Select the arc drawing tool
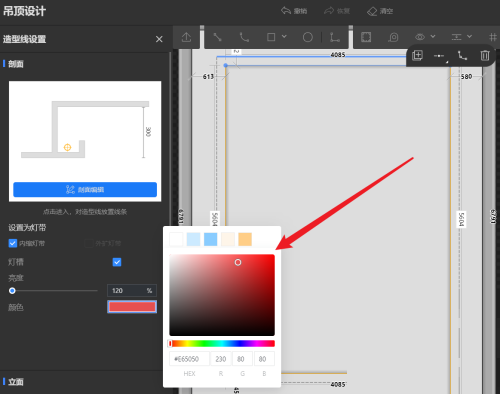 tap(244, 37)
